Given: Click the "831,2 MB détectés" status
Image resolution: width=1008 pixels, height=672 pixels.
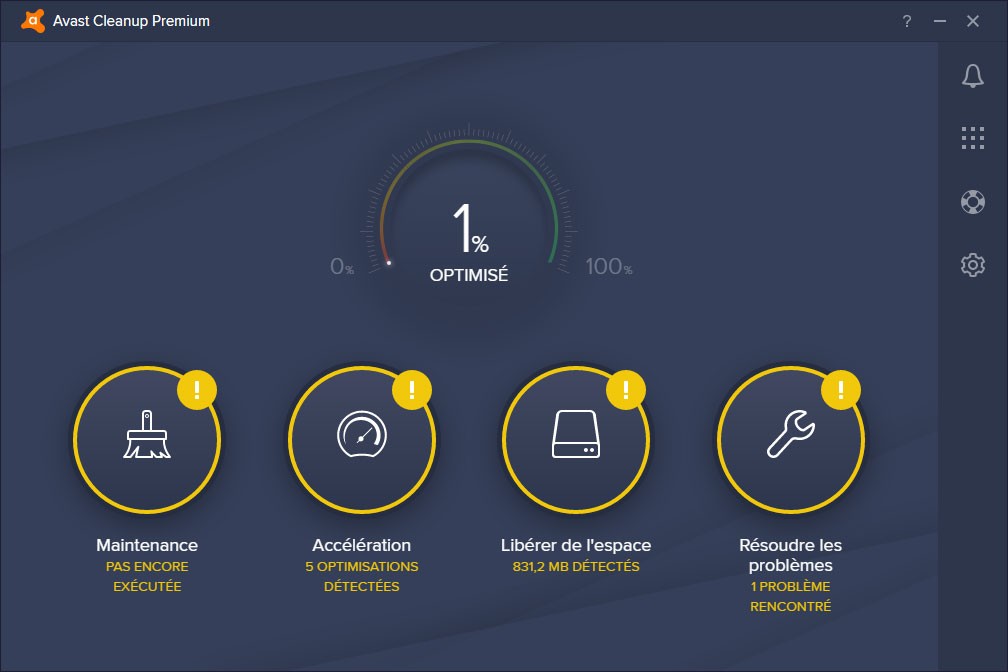Looking at the screenshot, I should (x=575, y=567).
